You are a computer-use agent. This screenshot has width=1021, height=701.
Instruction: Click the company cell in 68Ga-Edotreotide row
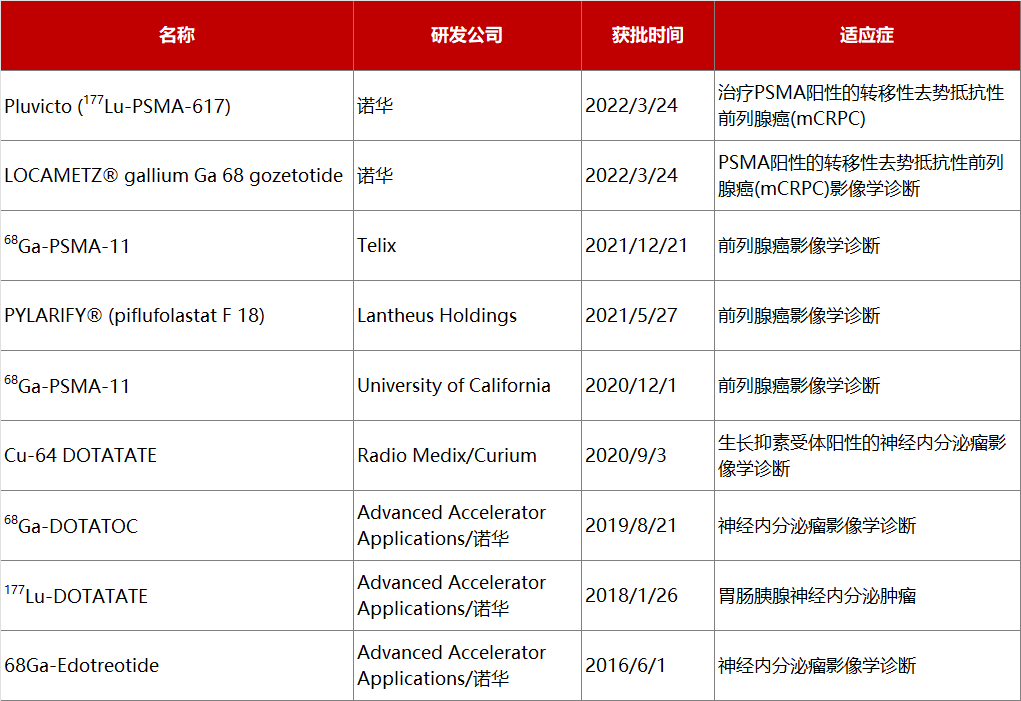(x=467, y=665)
